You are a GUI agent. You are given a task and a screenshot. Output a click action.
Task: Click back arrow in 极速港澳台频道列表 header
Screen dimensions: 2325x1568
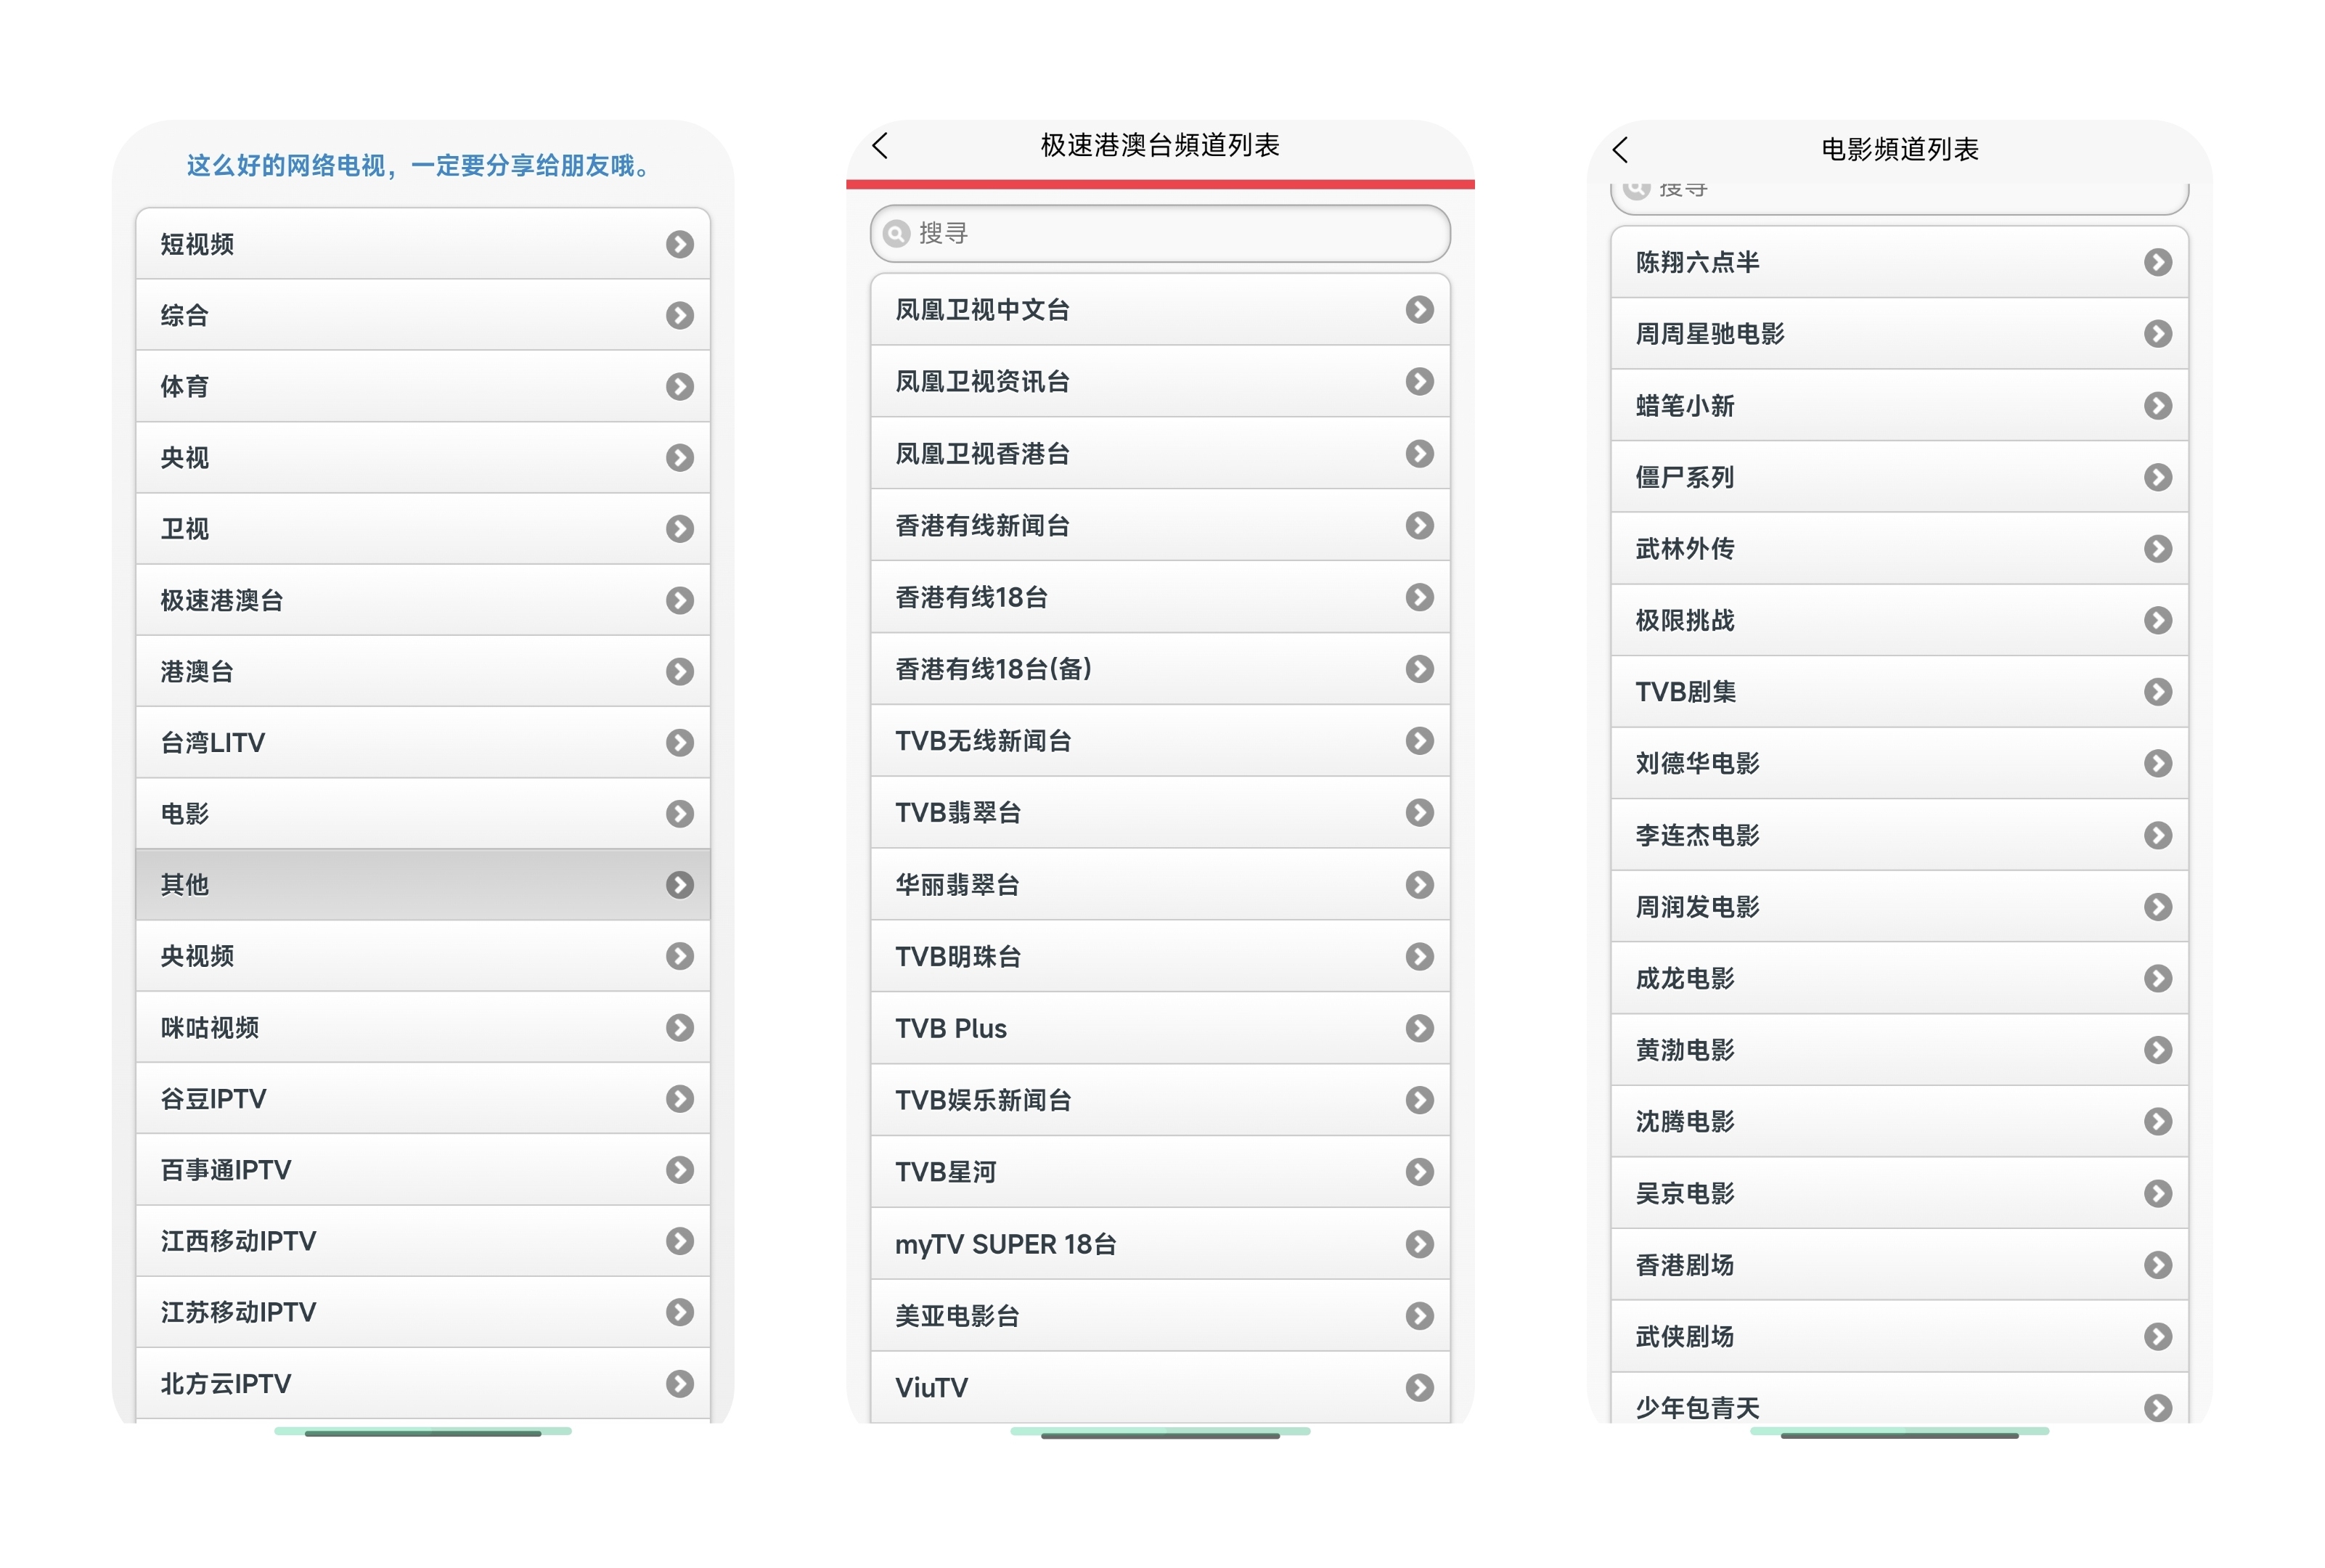880,146
